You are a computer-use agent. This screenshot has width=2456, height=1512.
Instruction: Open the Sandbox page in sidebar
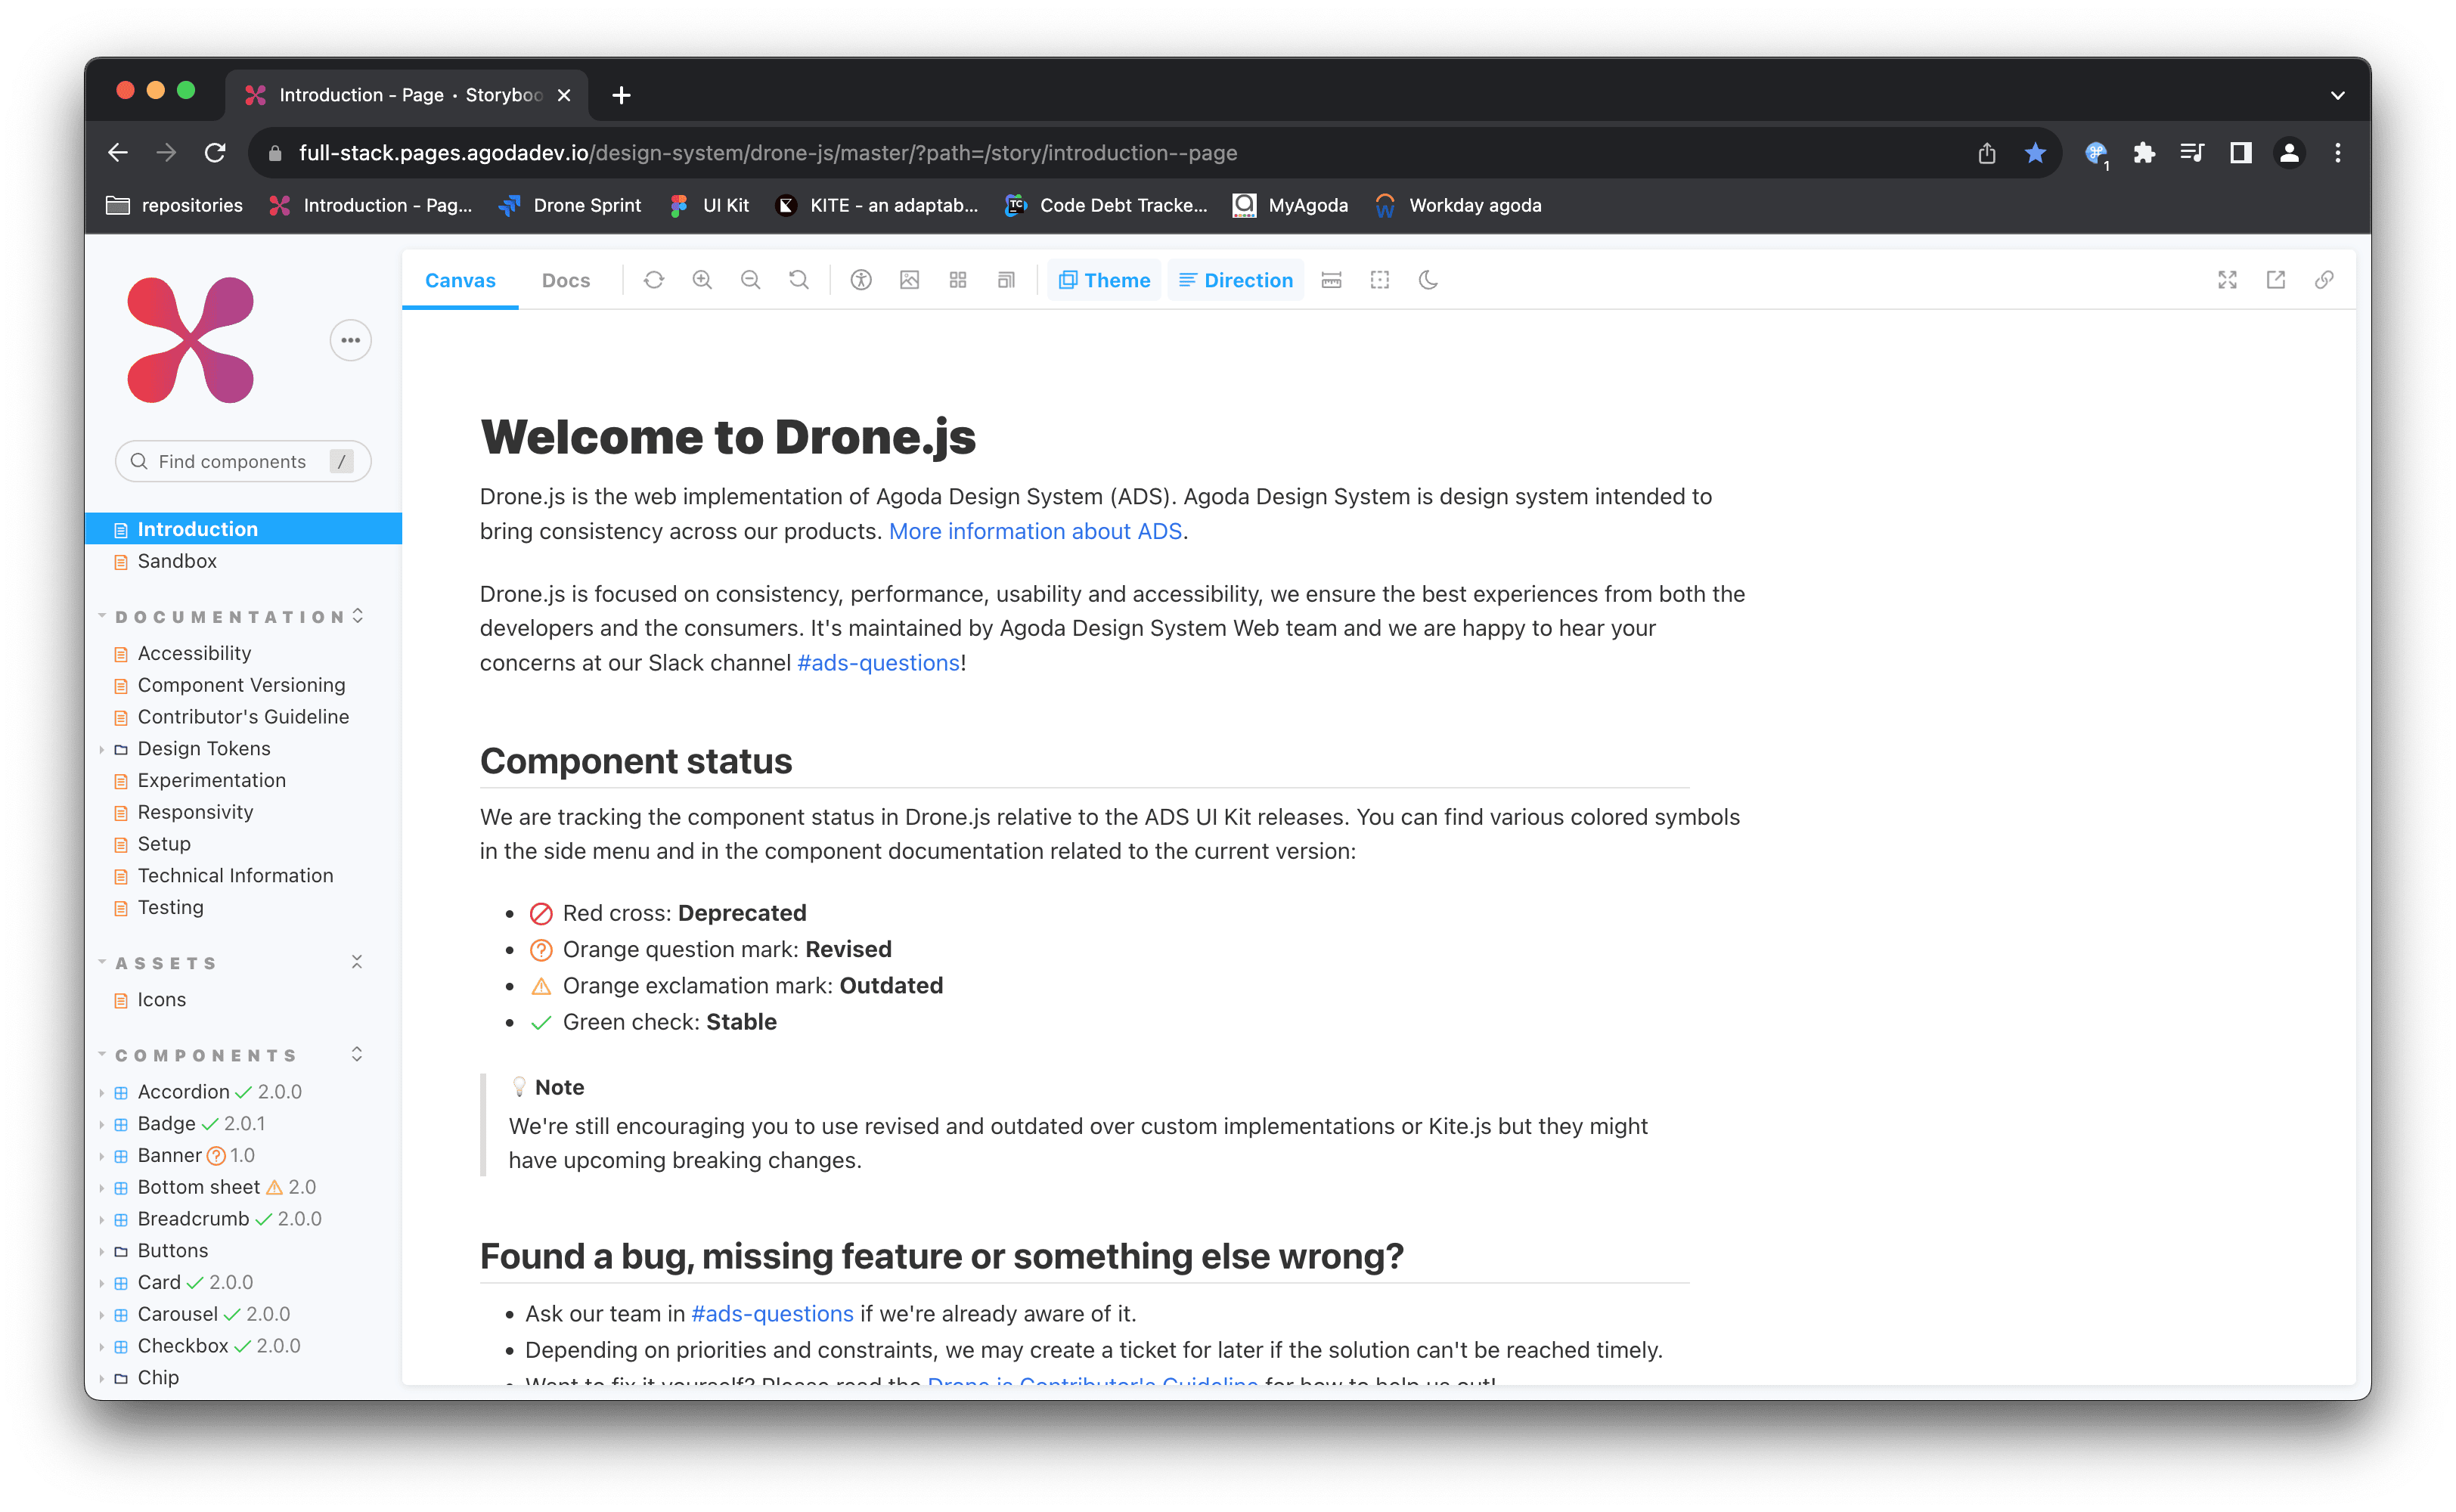click(177, 561)
